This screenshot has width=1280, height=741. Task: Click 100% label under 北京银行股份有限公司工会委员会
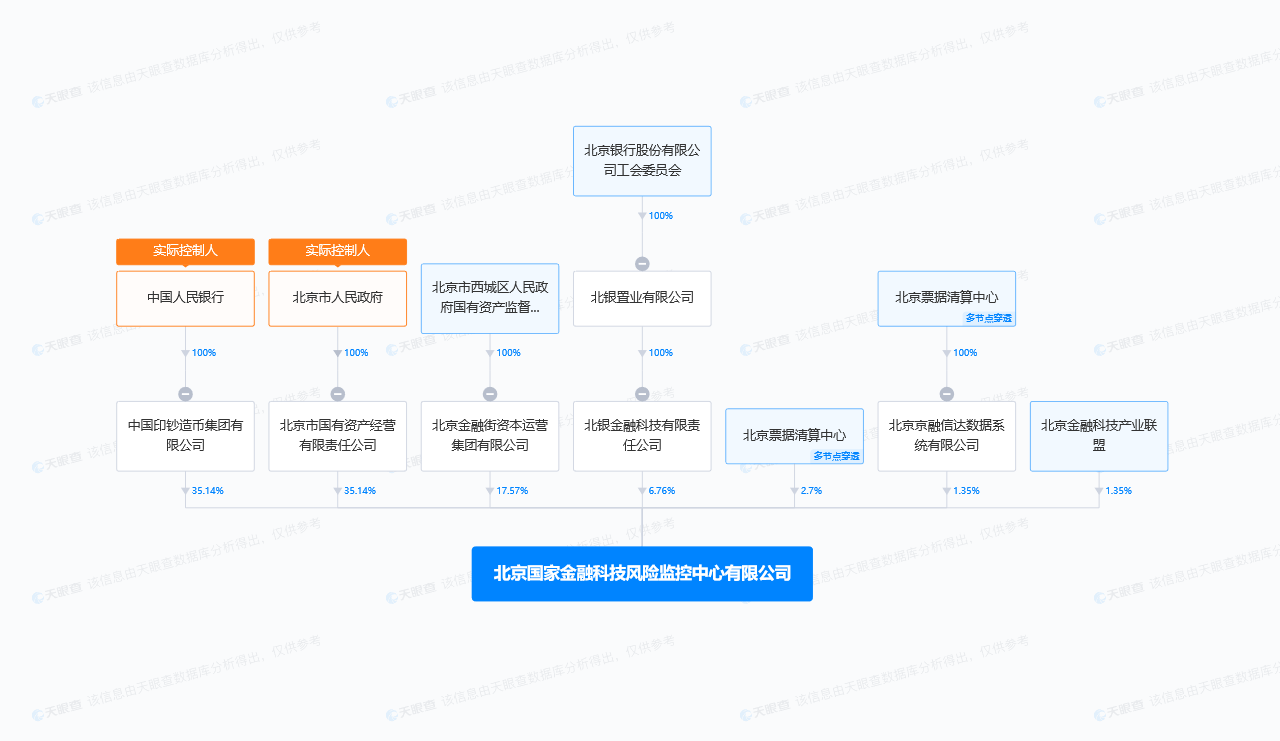click(x=661, y=216)
